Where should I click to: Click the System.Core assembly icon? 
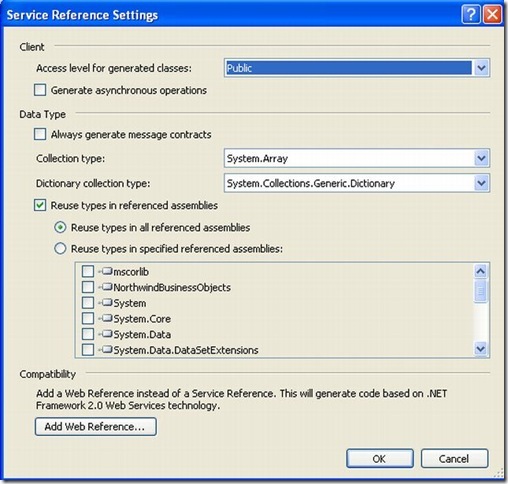coord(107,318)
